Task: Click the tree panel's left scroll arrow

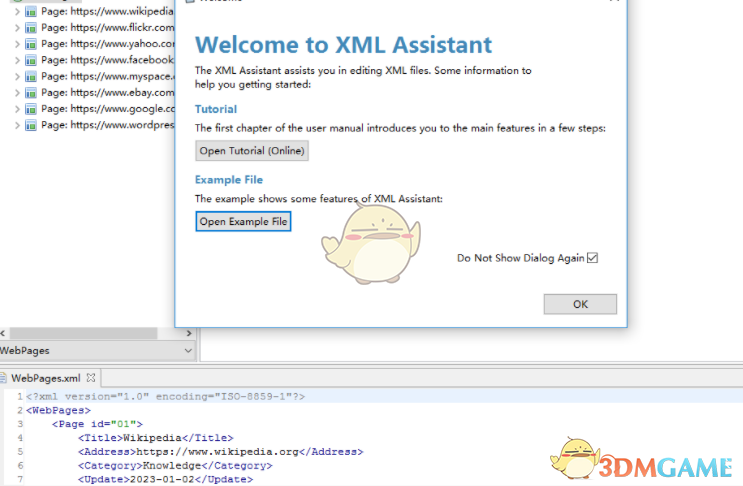Action: point(3,333)
